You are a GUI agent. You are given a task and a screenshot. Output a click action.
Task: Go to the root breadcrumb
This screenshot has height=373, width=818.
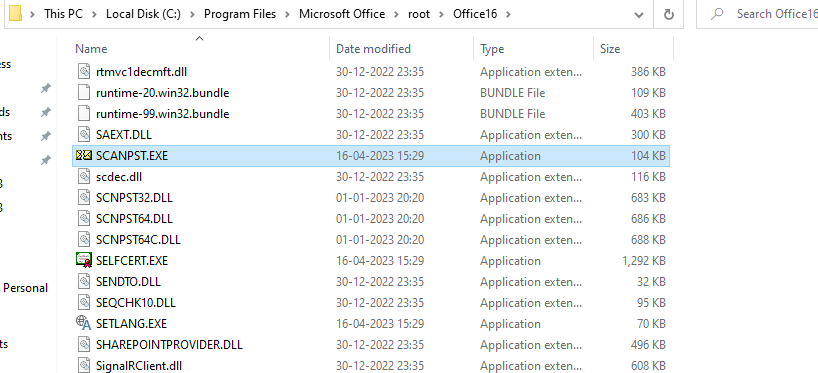coord(419,14)
